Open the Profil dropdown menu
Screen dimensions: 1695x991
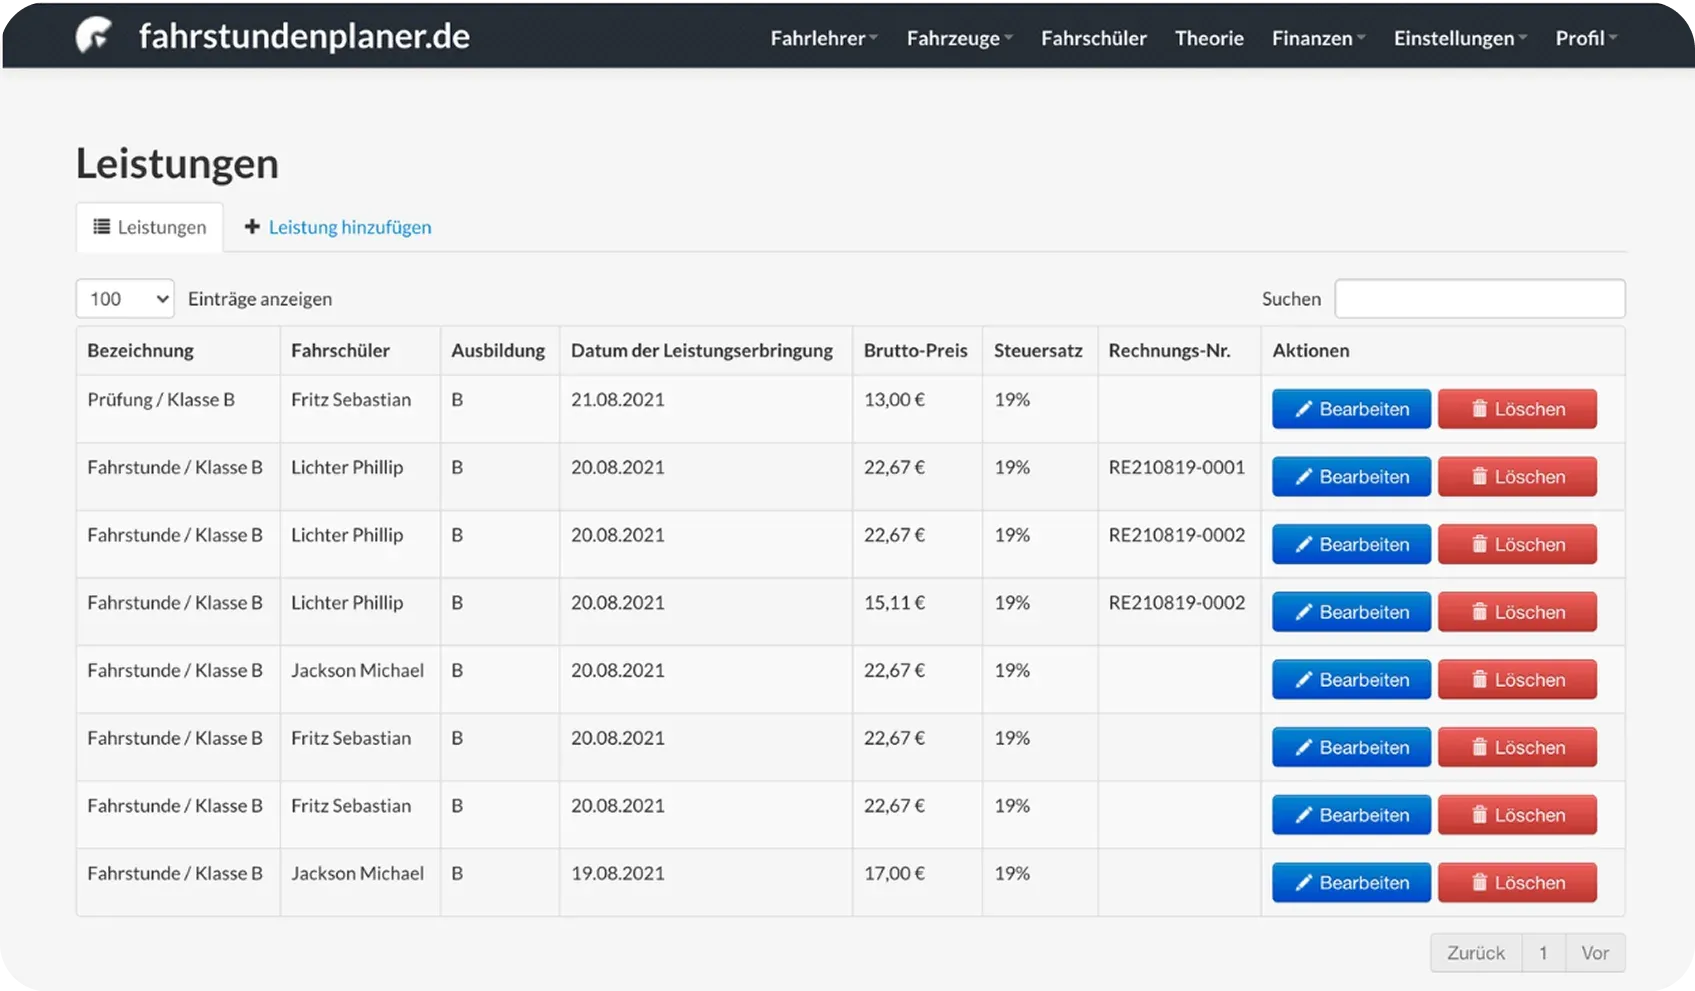(x=1585, y=38)
